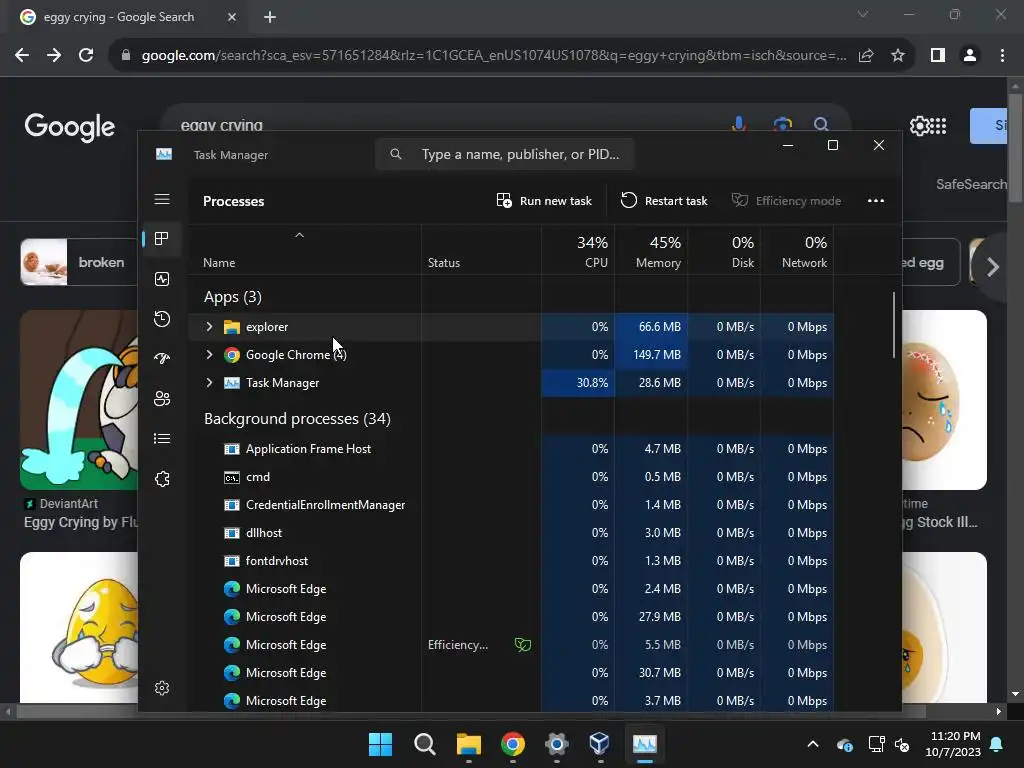Click the Google logo

(70, 127)
